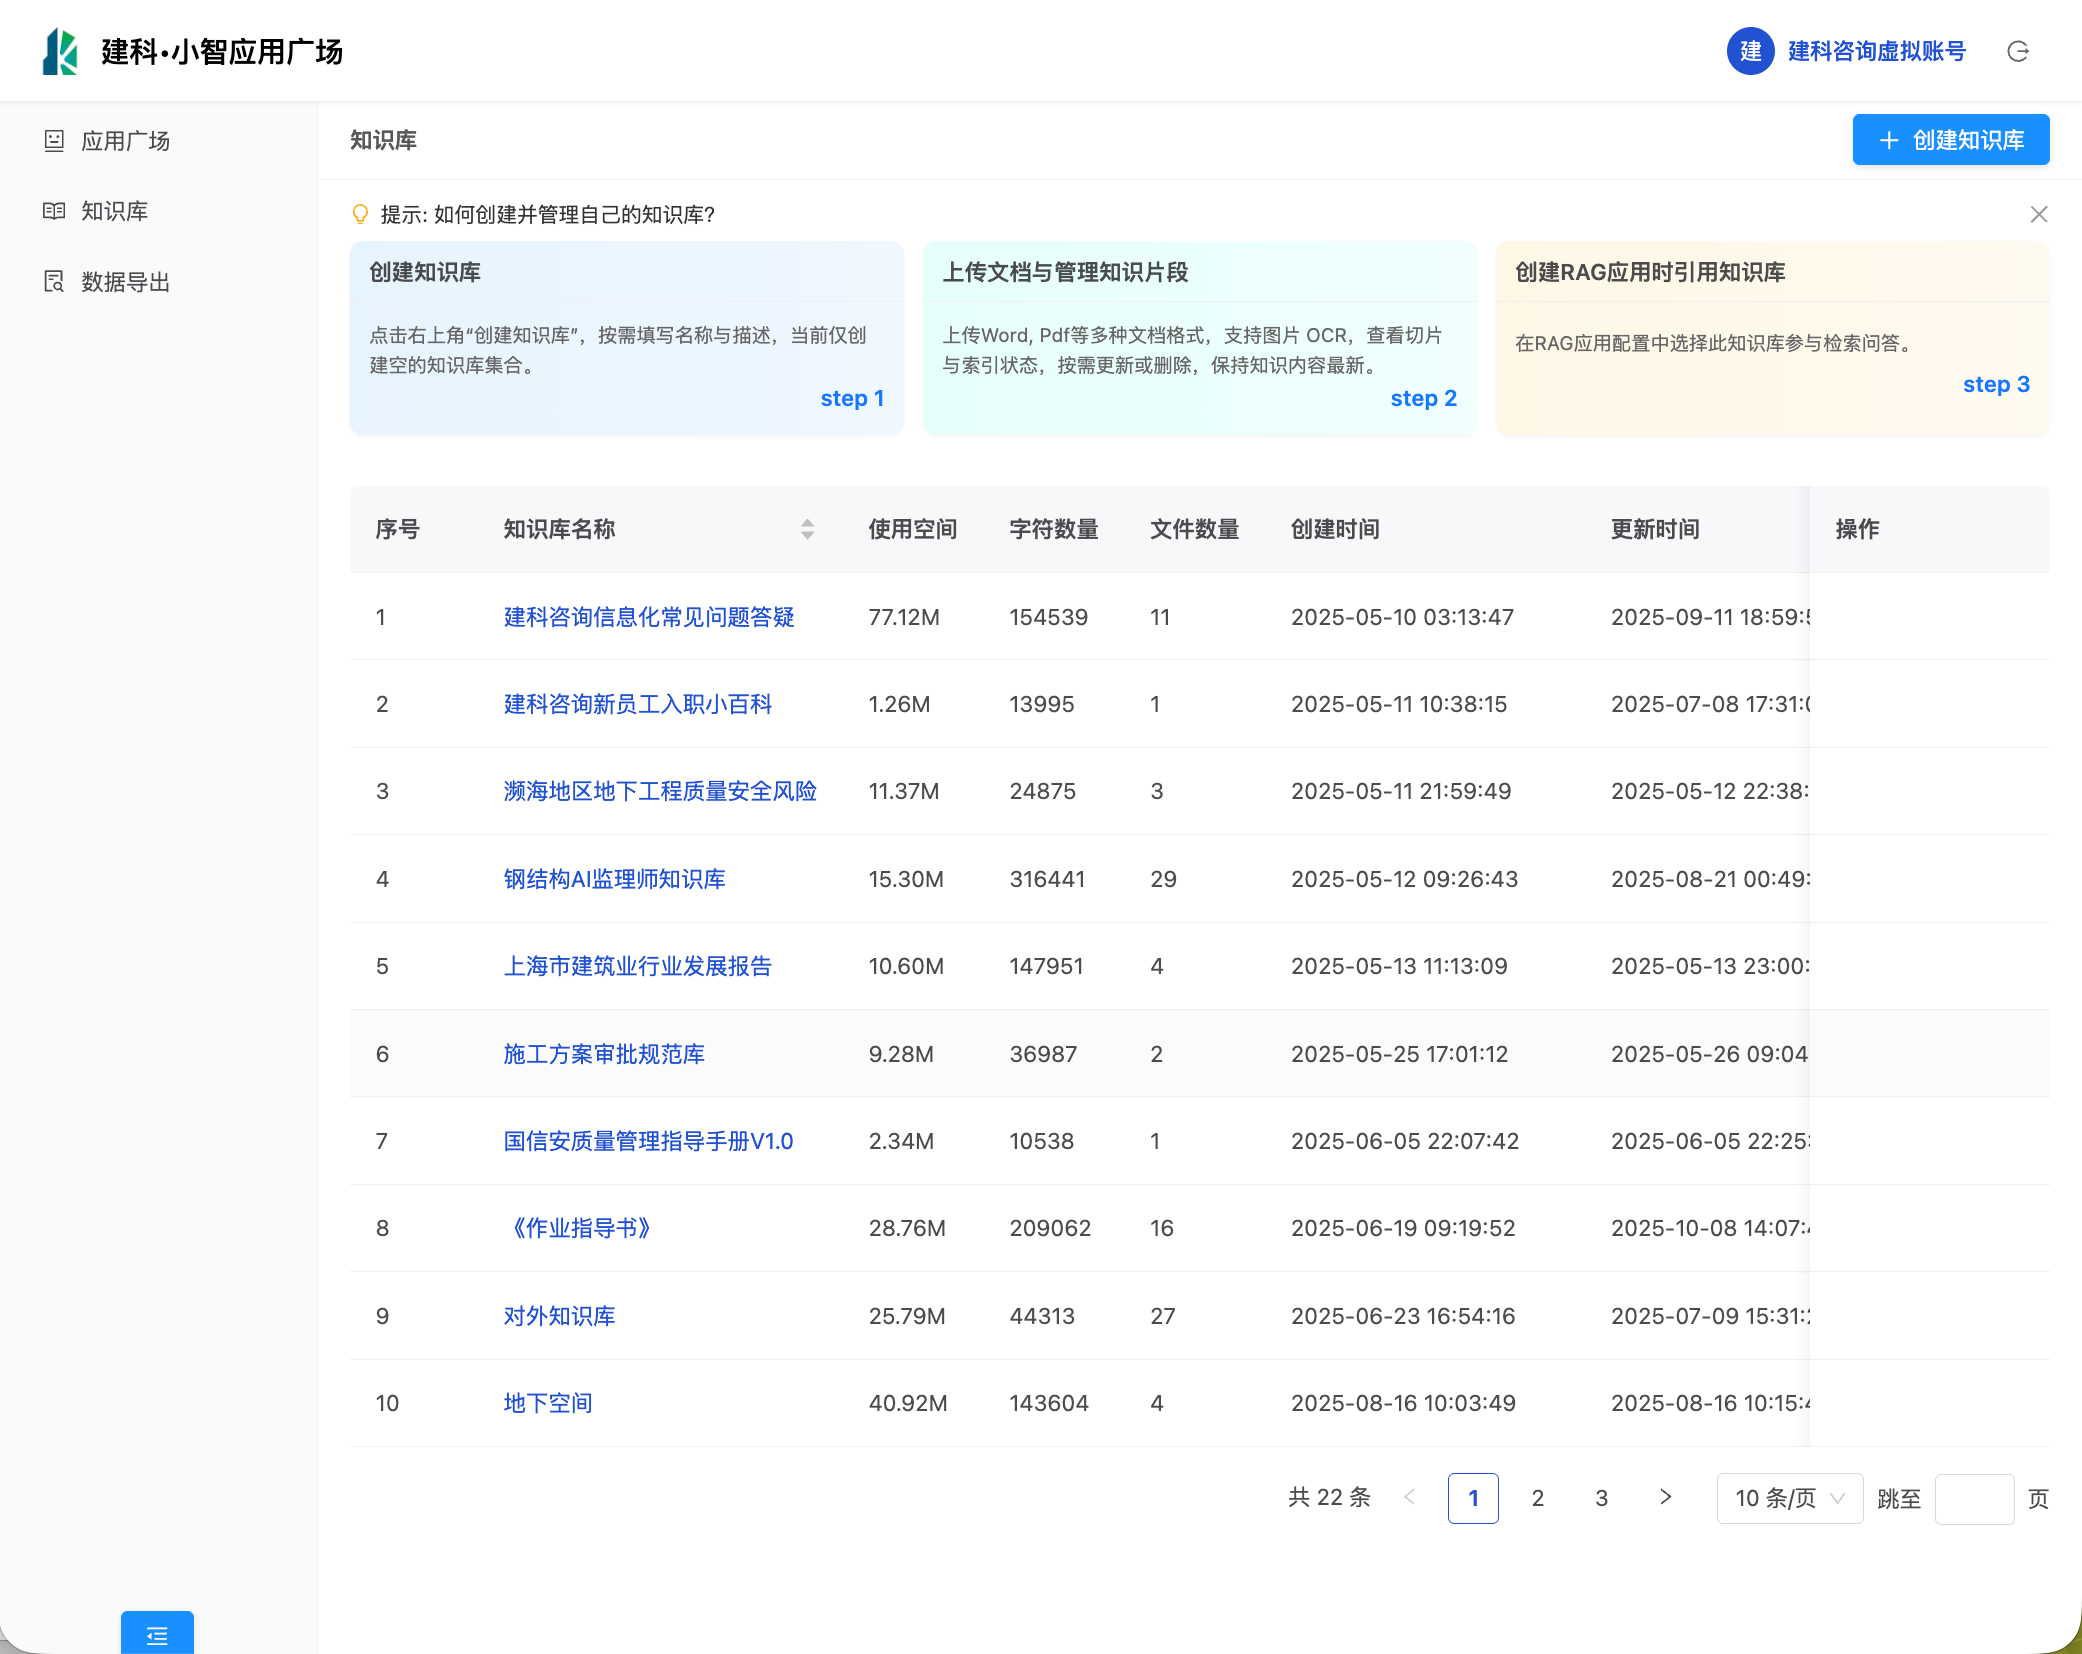The height and width of the screenshot is (1654, 2082).
Task: Click the 跳至 page number input field
Action: pyautogui.click(x=1973, y=1498)
